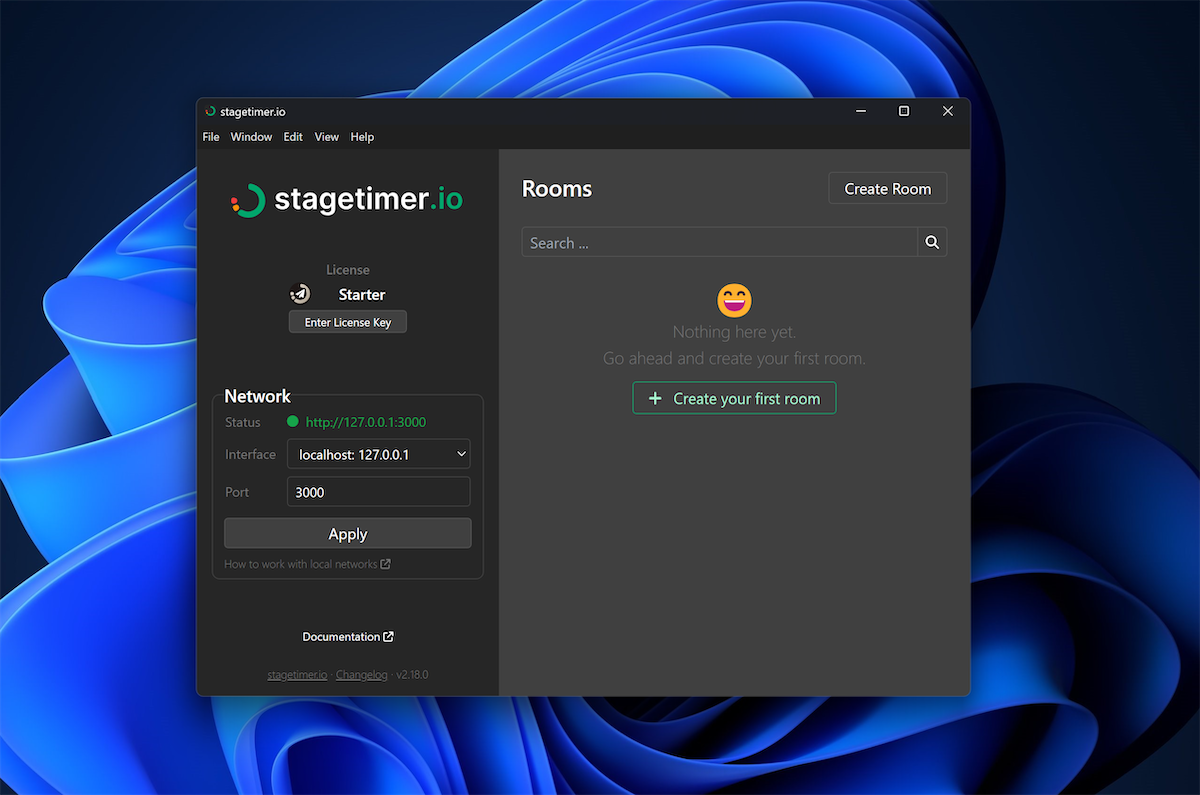
Task: Click the green status dot beside the server URL
Action: tap(291, 421)
